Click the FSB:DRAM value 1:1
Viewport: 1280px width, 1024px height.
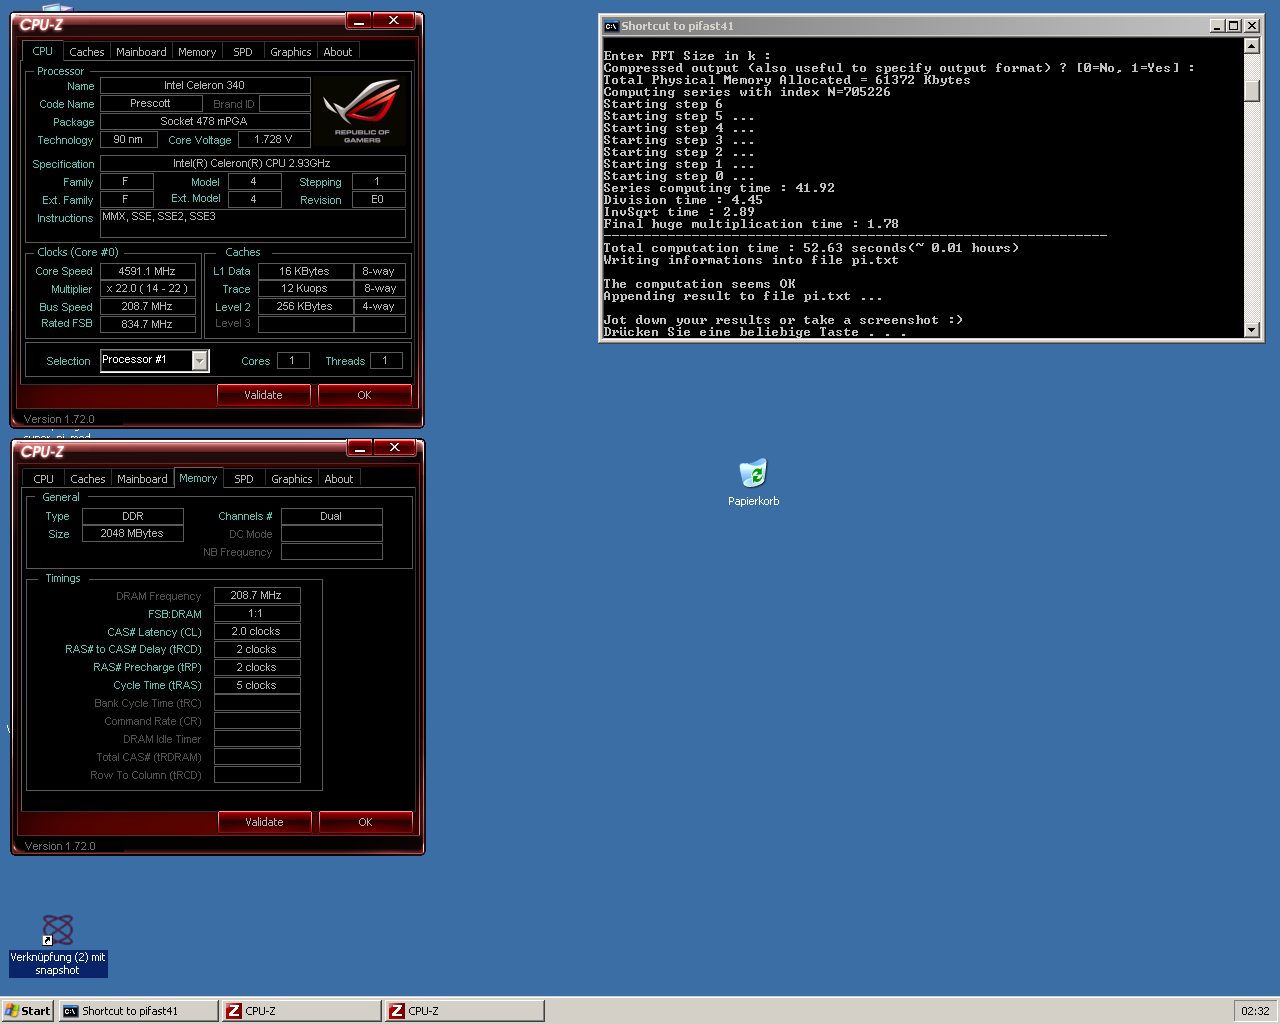tap(257, 613)
